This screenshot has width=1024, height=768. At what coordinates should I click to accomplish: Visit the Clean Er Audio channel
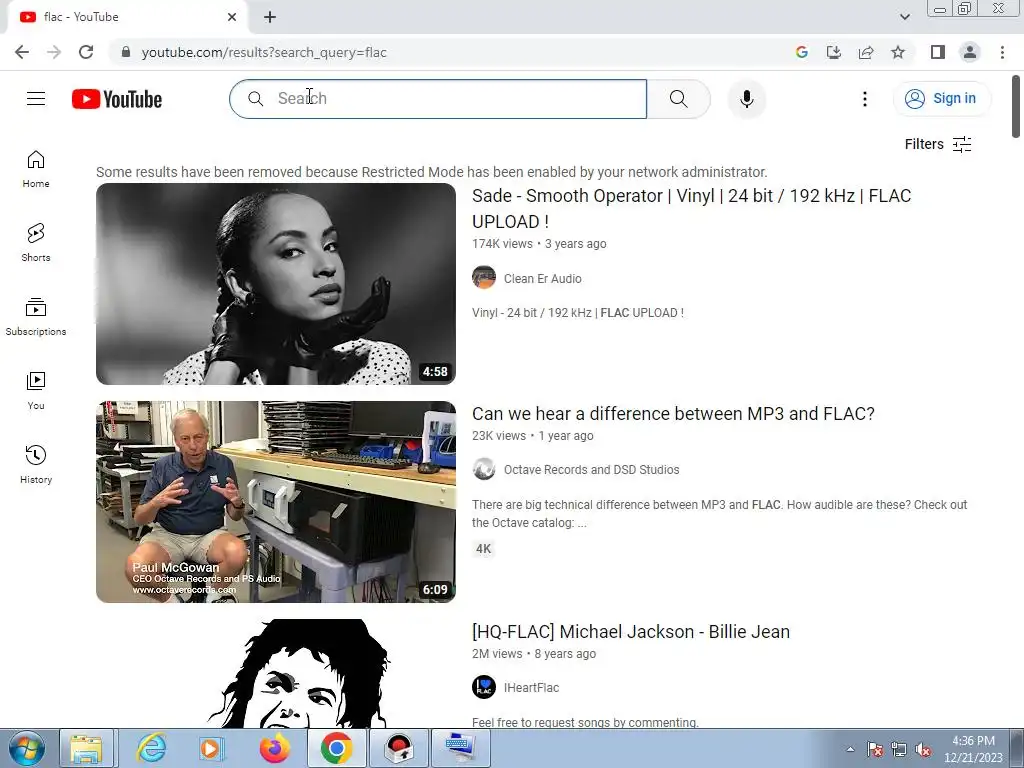[543, 279]
